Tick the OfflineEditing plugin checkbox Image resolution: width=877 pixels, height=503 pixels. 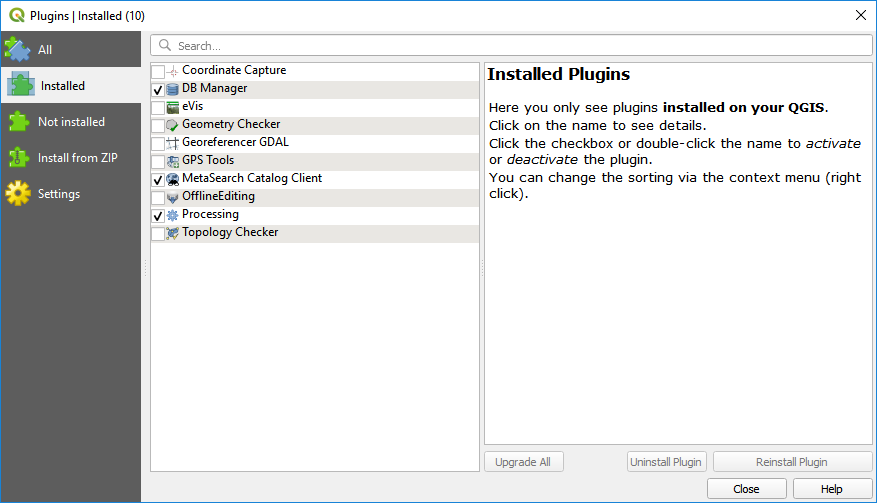158,198
